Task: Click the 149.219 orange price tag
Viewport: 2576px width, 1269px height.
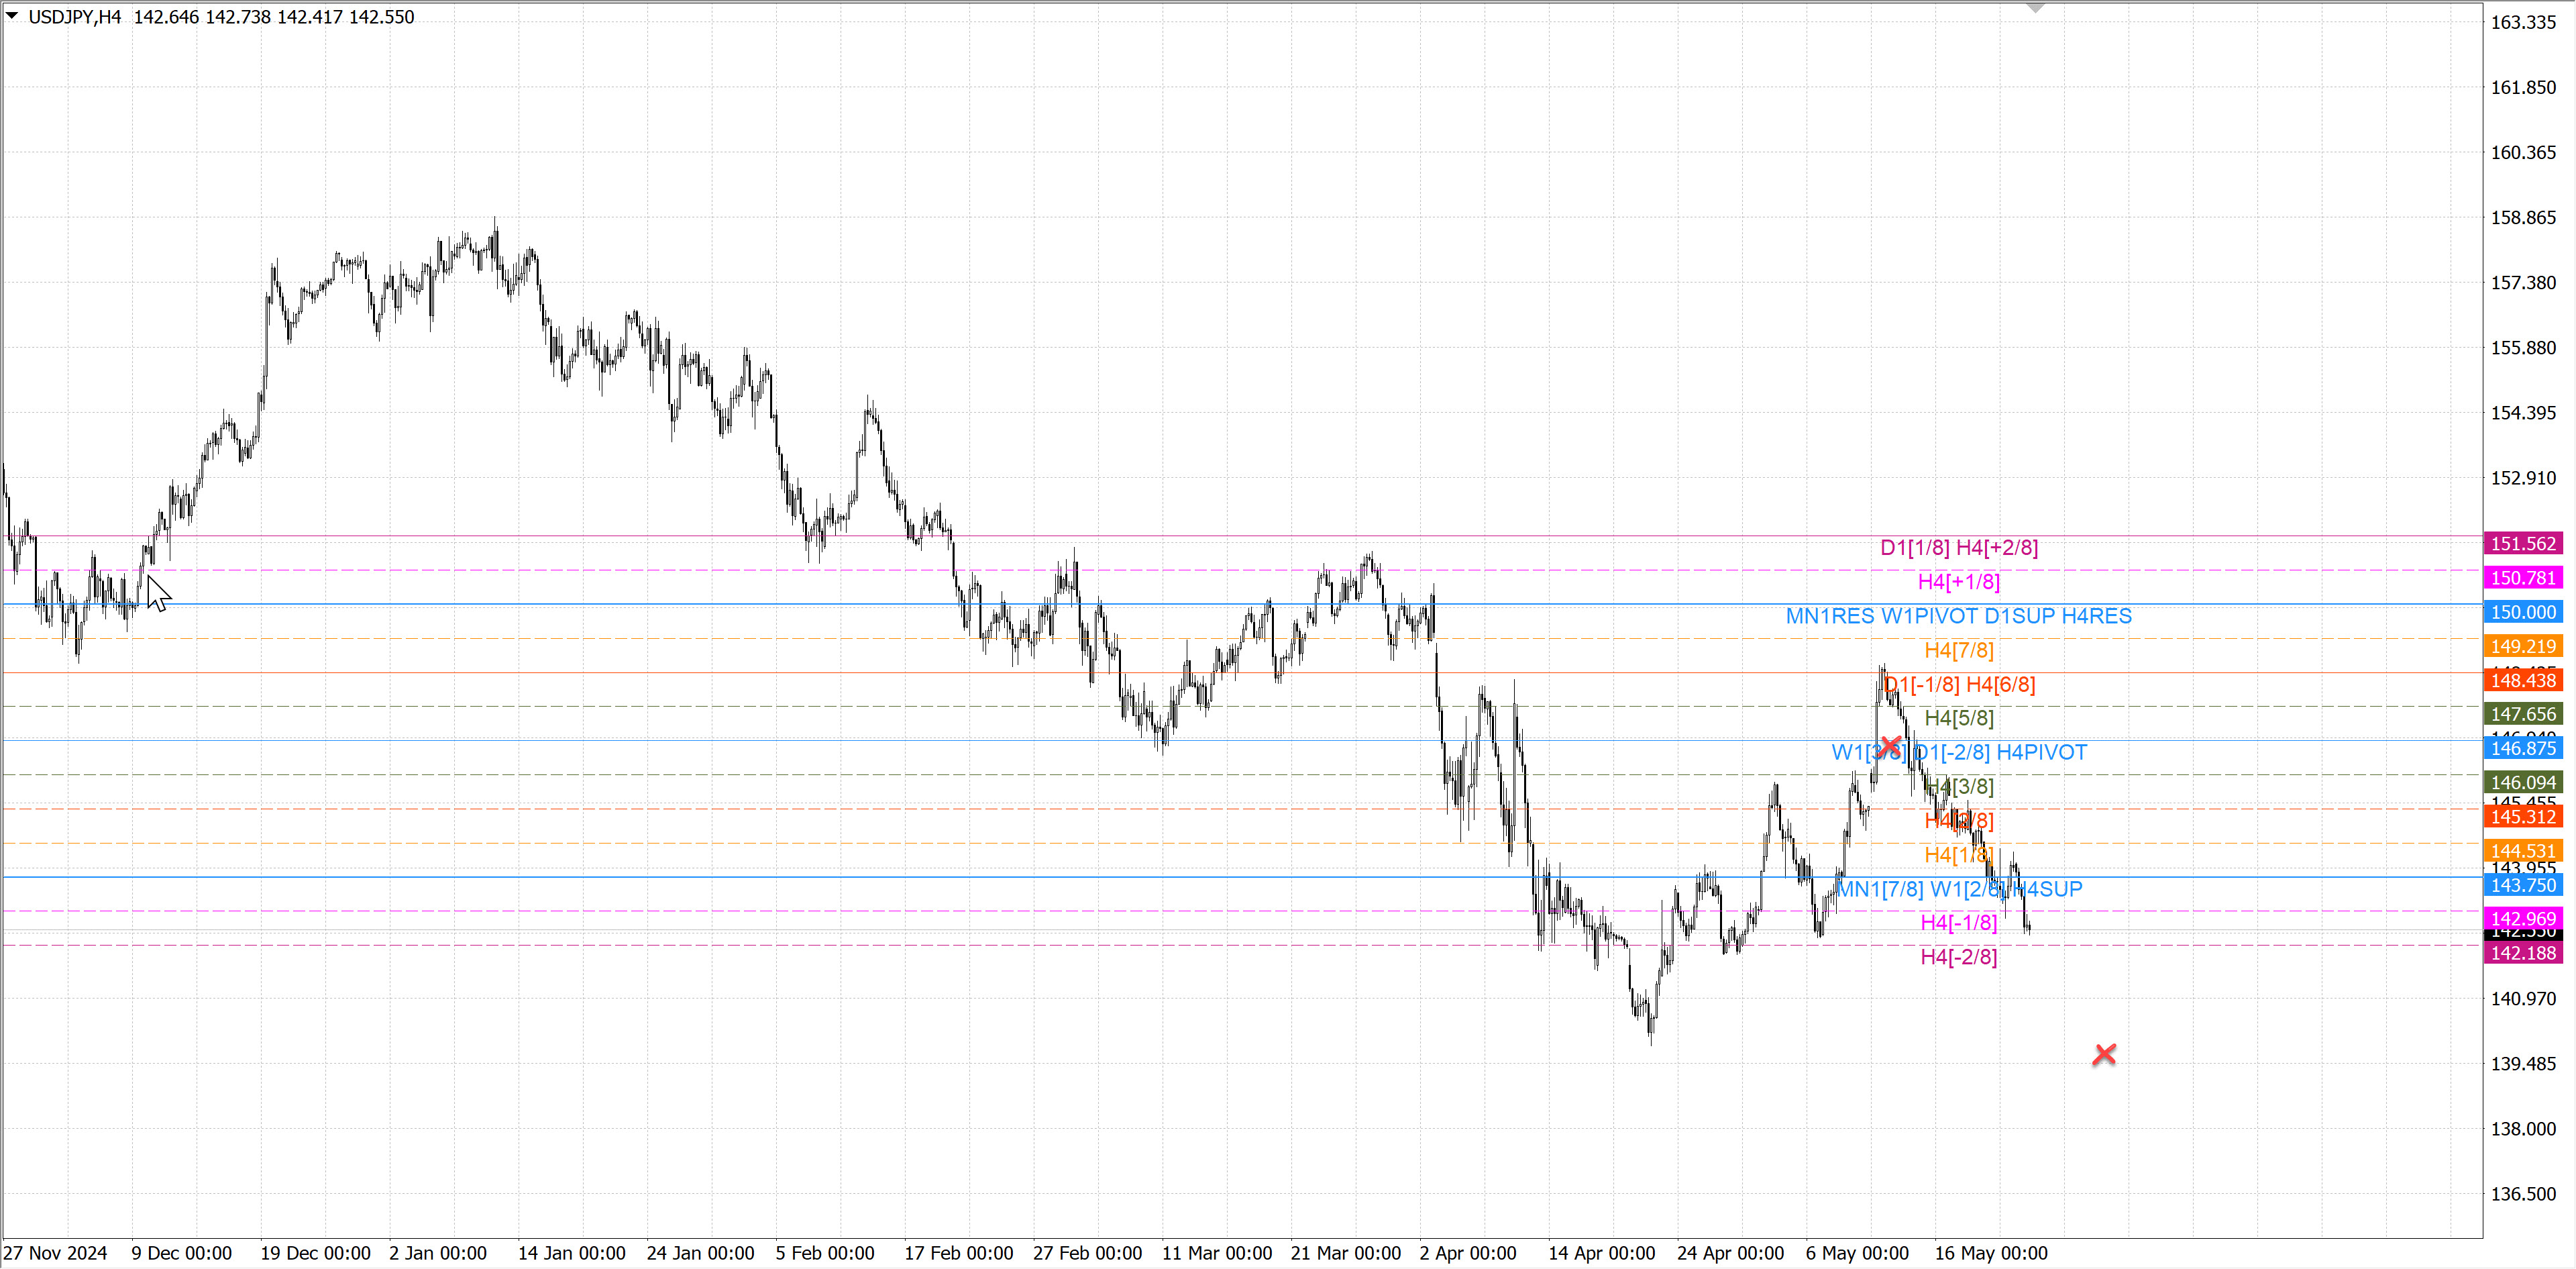Action: coord(2522,646)
